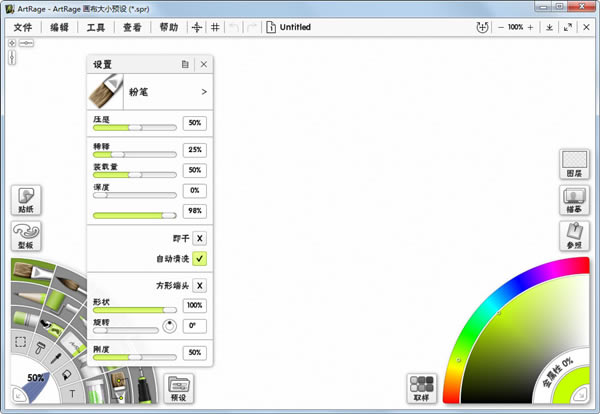Toggle the 方形笔头 square head checkbox
The height and width of the screenshot is (414, 600).
[x=199, y=285]
